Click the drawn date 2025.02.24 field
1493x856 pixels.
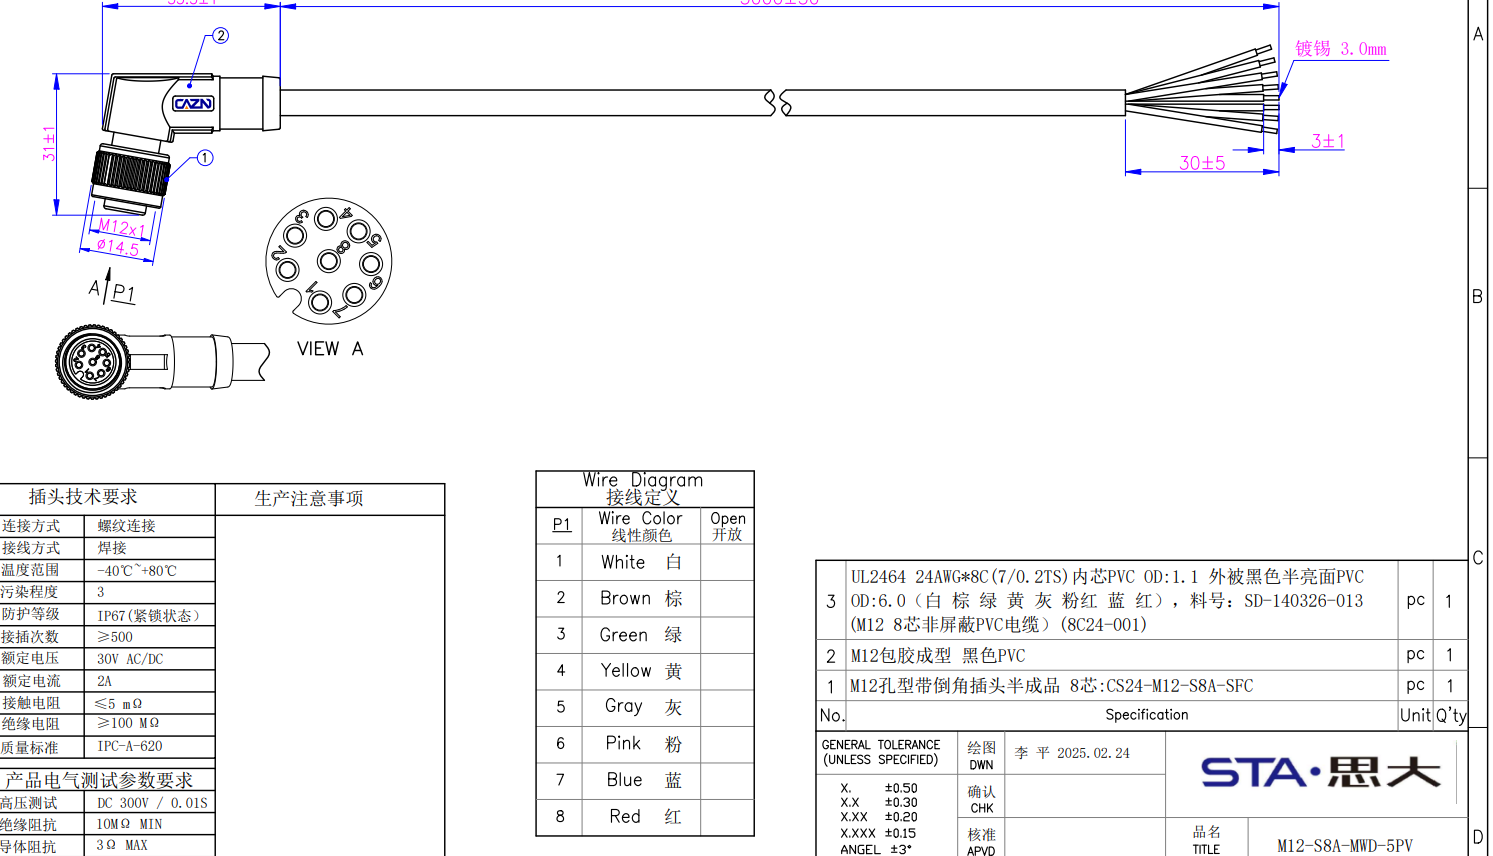click(1072, 753)
